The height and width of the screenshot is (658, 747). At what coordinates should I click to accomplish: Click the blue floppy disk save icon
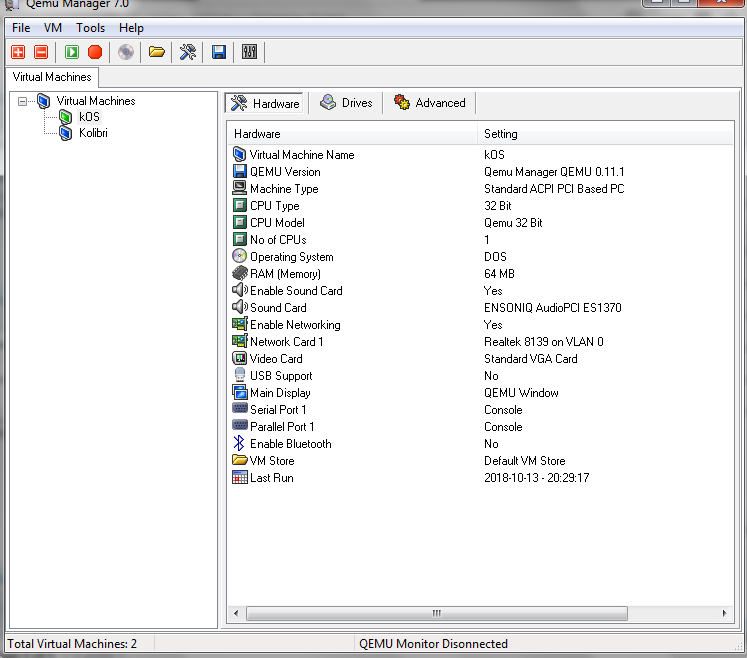(x=219, y=52)
